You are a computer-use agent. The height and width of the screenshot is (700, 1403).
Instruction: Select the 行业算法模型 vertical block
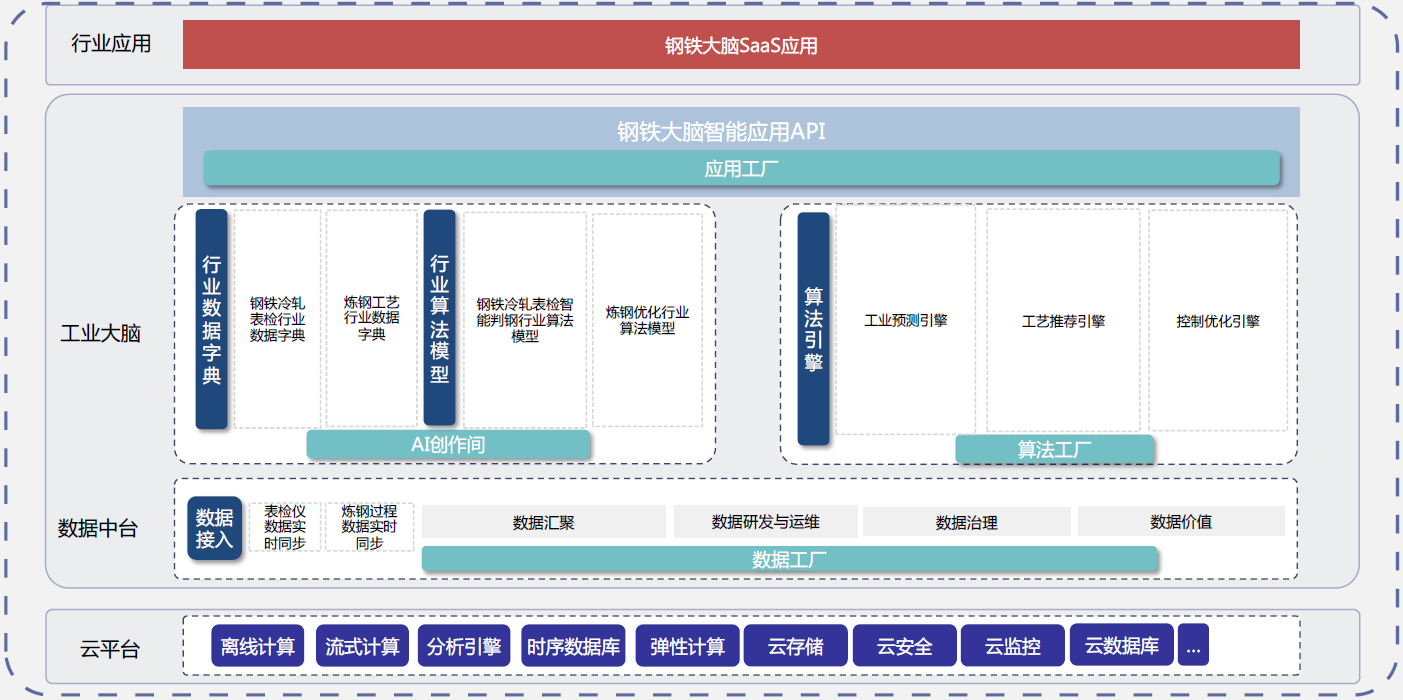click(x=439, y=317)
